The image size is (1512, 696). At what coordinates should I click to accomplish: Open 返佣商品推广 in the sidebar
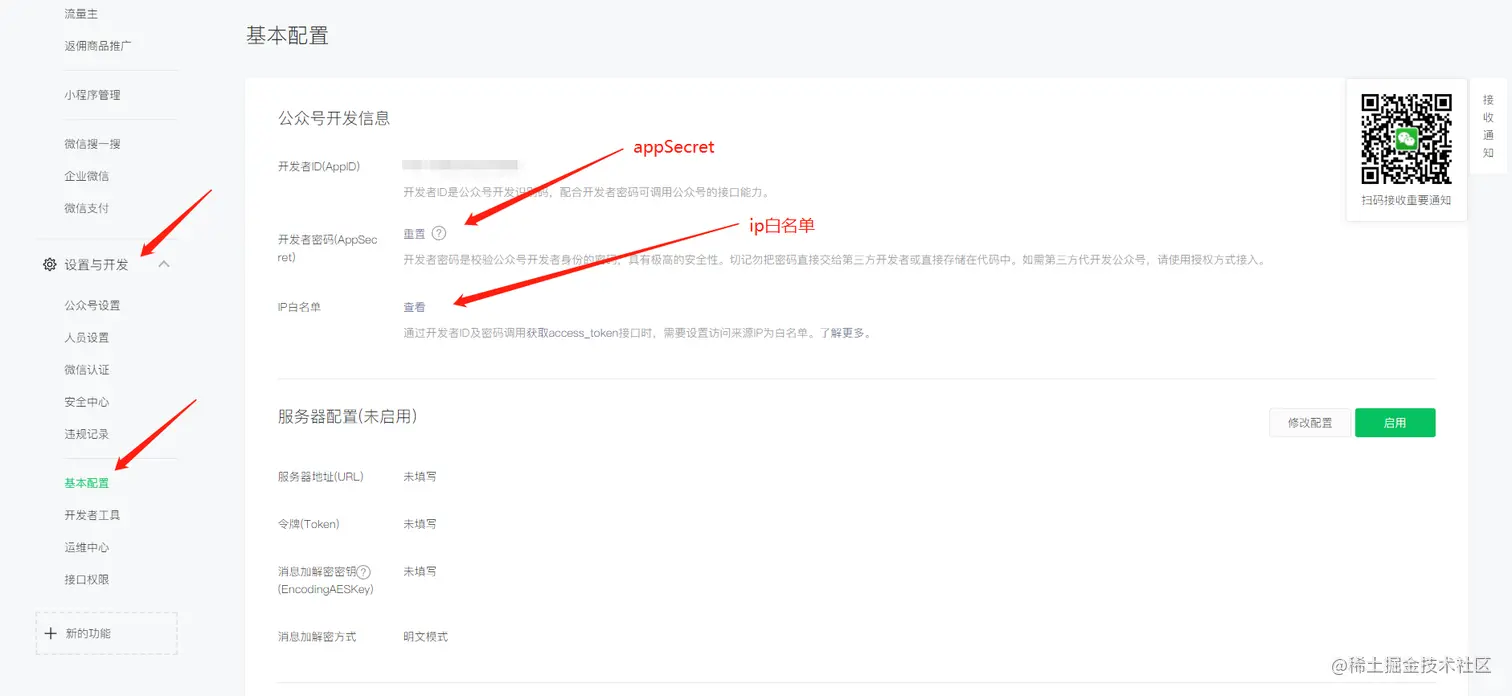pyautogui.click(x=98, y=46)
